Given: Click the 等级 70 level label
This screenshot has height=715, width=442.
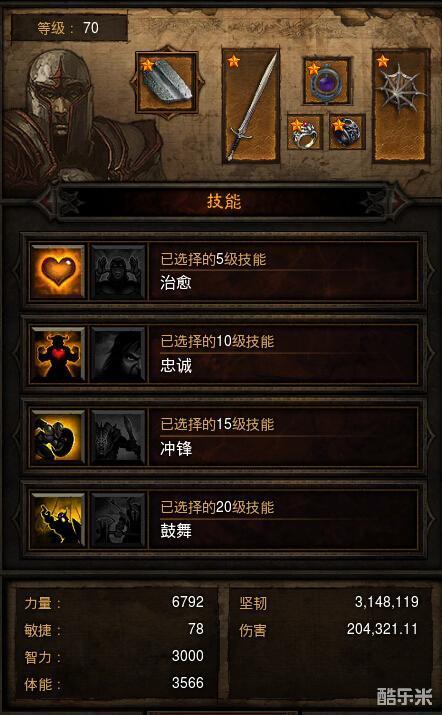Looking at the screenshot, I should click(69, 28).
